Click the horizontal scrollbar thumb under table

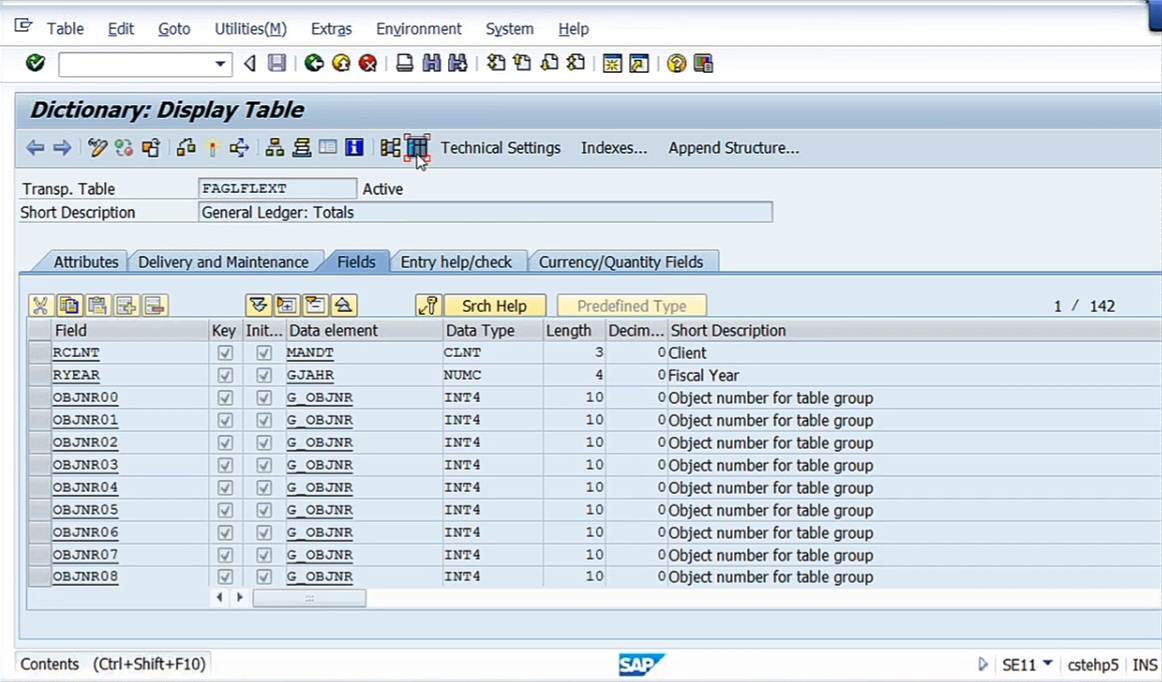309,597
